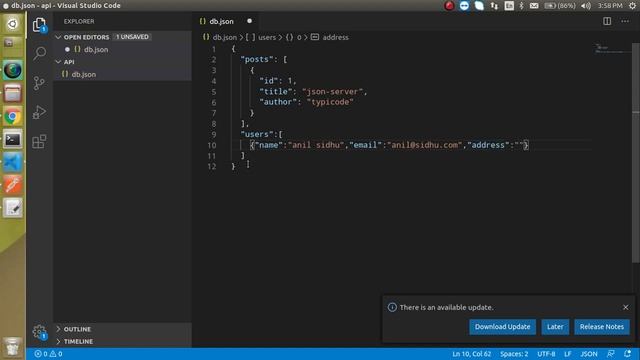Click db.json in the breadcrumb
Viewport: 640px width, 360px height.
[224, 37]
